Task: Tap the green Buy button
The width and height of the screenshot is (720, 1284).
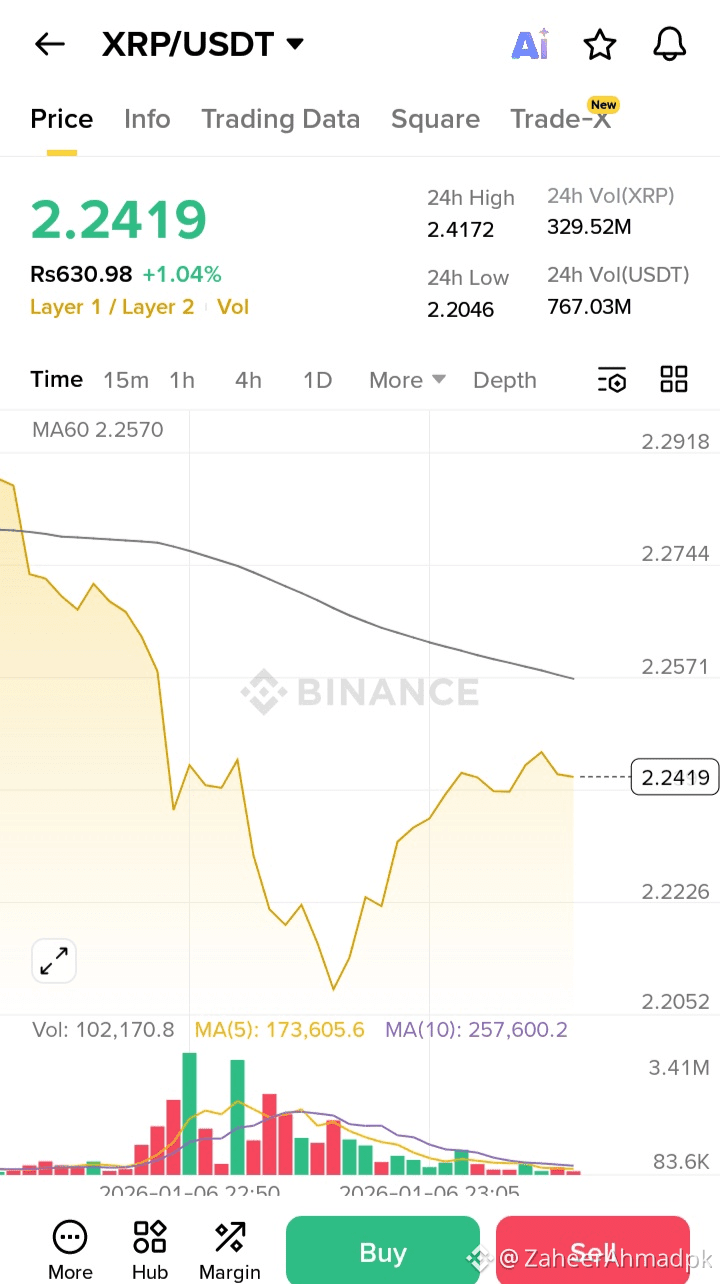Action: (383, 1250)
